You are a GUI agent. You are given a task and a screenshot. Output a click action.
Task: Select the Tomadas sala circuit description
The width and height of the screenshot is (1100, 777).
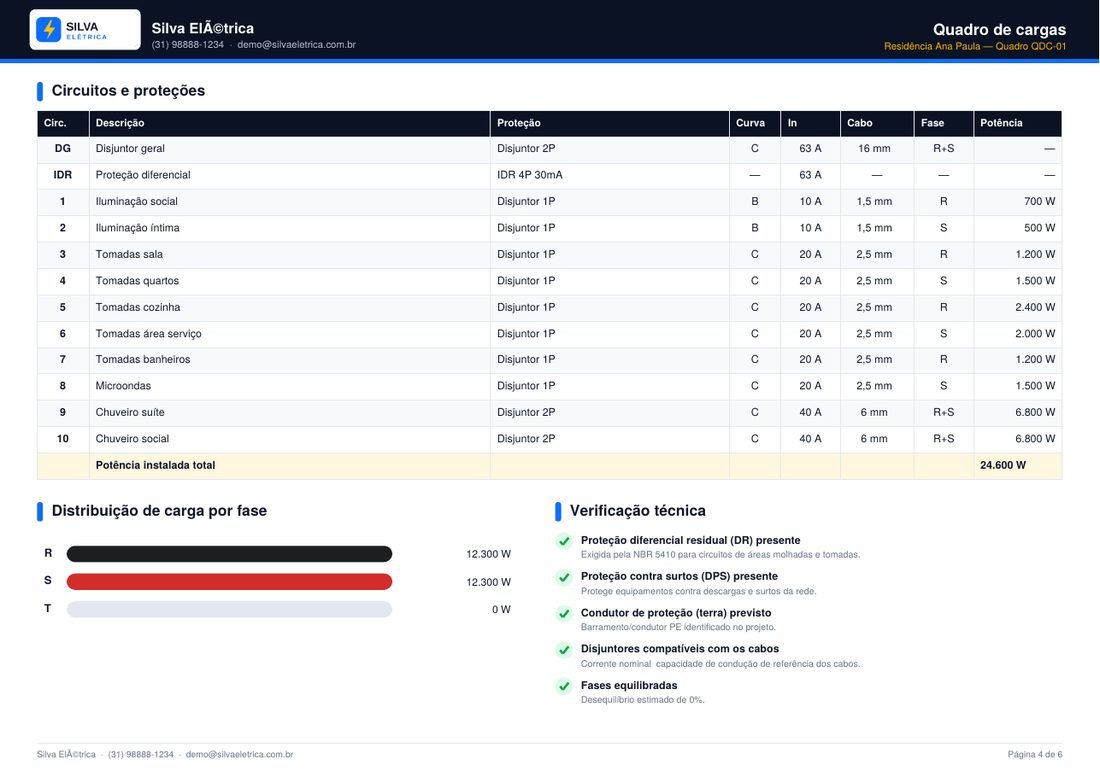(129, 255)
